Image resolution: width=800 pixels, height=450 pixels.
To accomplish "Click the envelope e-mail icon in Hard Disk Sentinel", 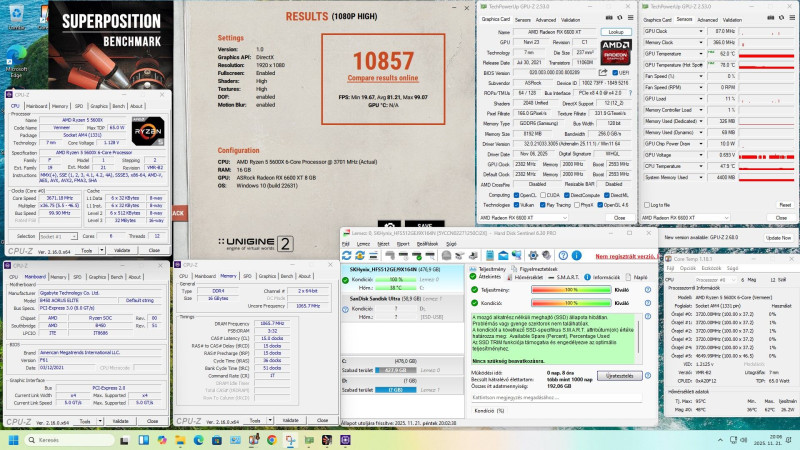I will 503,256.
